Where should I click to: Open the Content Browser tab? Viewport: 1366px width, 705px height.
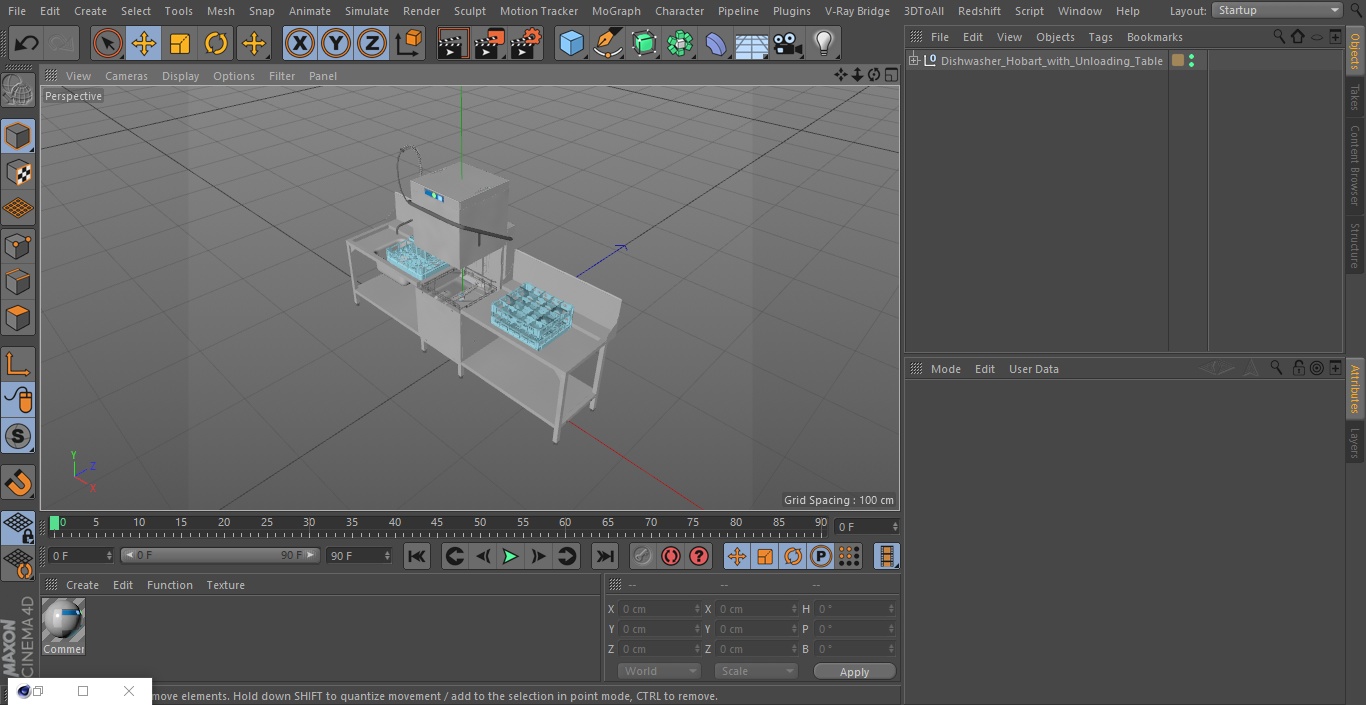(1355, 164)
